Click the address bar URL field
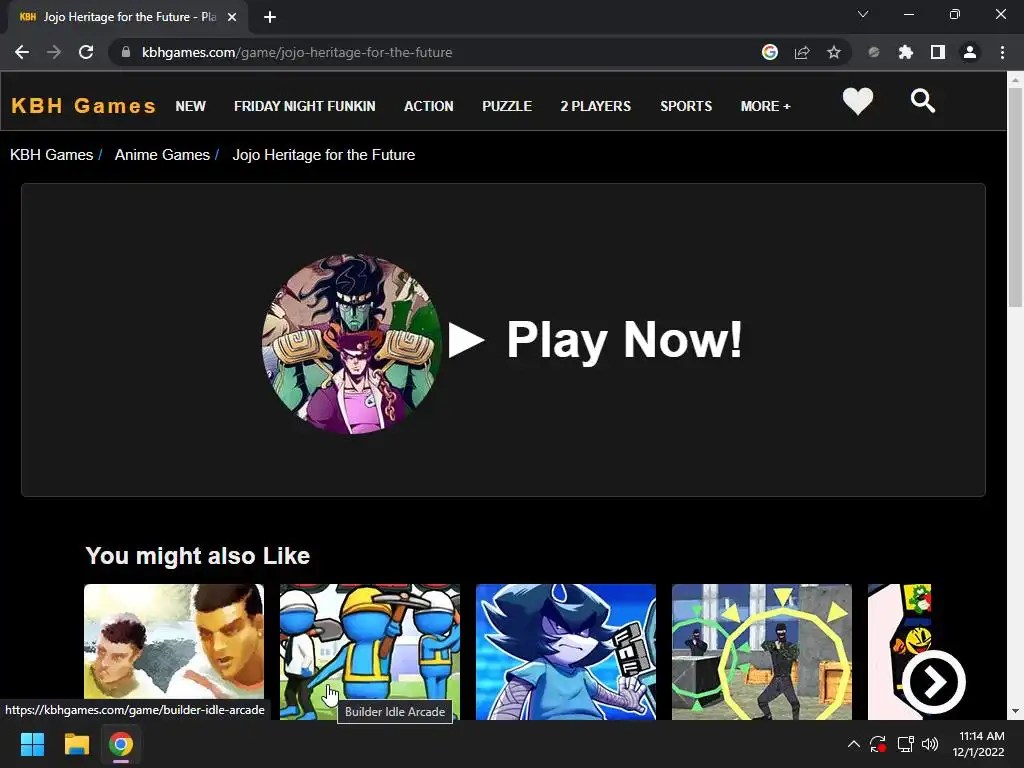The height and width of the screenshot is (768, 1024). pos(431,52)
